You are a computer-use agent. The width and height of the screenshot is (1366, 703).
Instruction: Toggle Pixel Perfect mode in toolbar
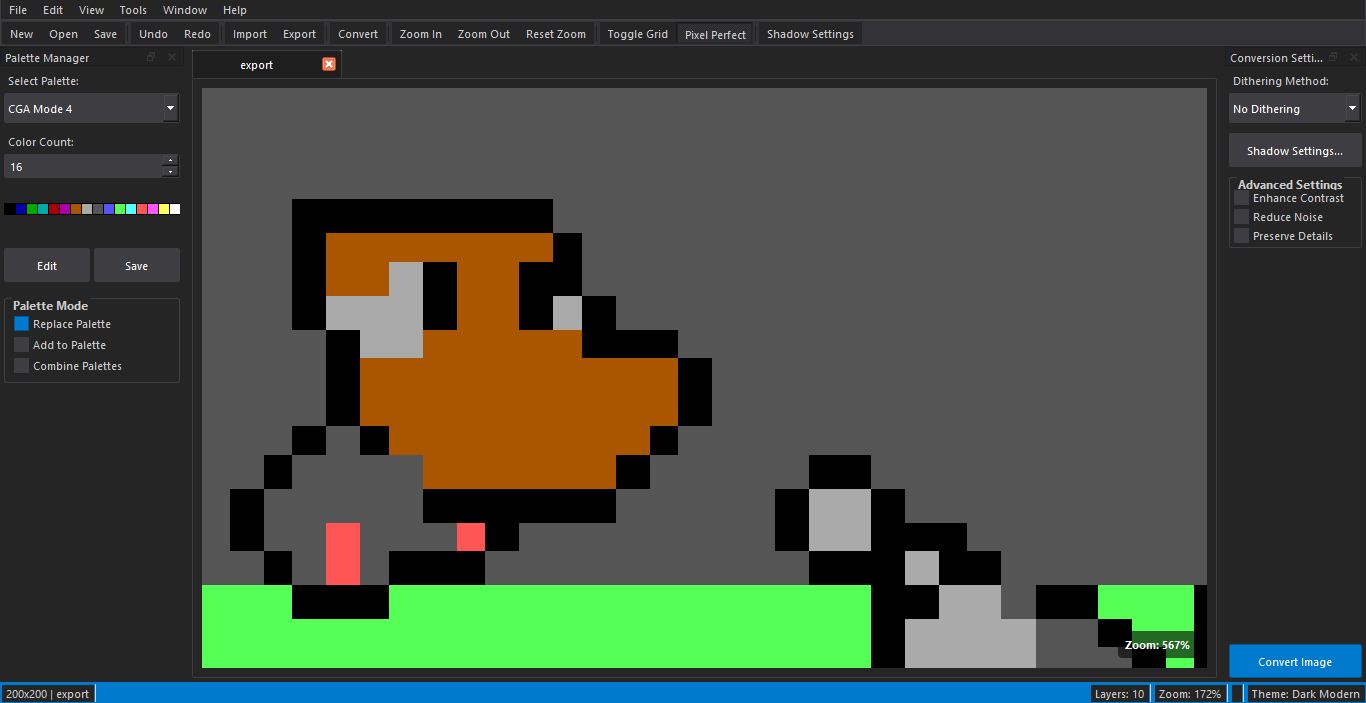715,34
